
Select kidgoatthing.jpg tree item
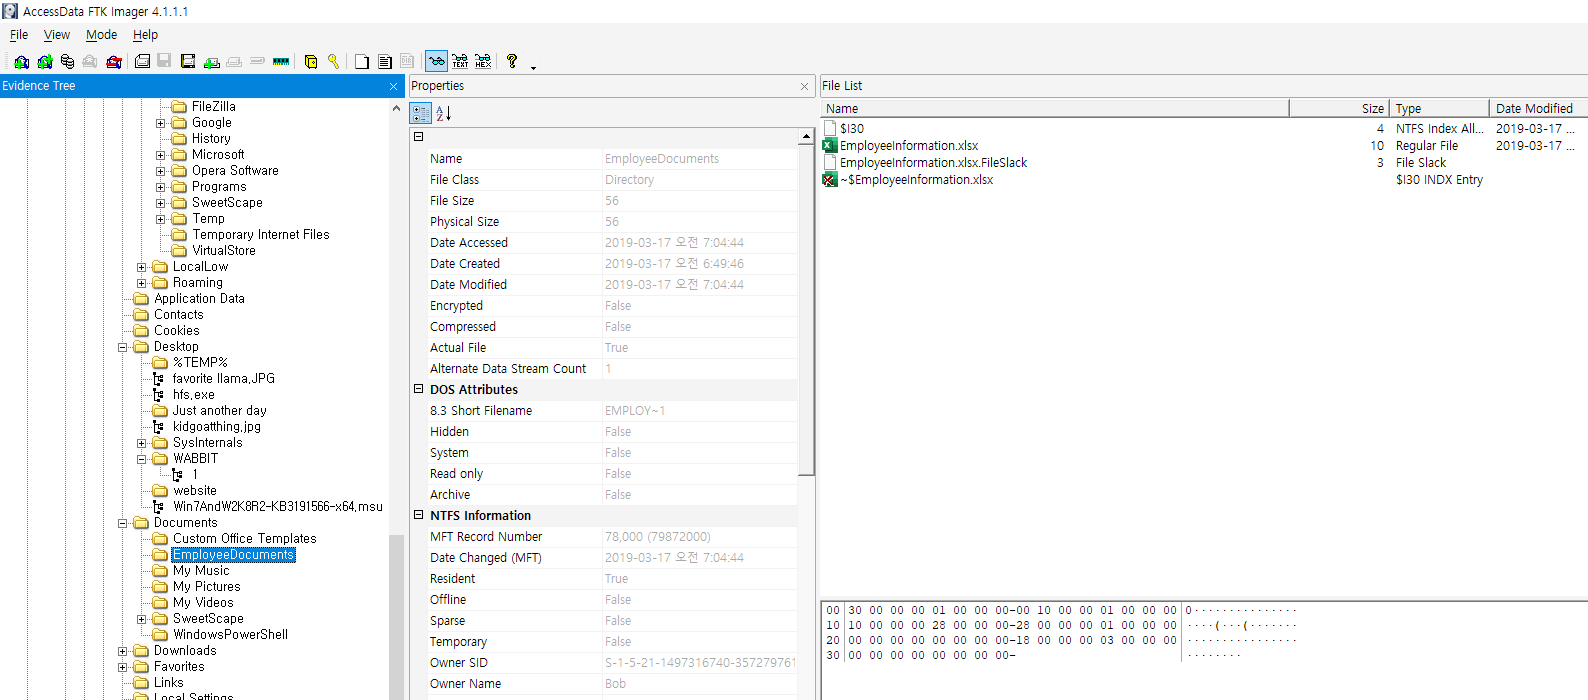(x=216, y=427)
